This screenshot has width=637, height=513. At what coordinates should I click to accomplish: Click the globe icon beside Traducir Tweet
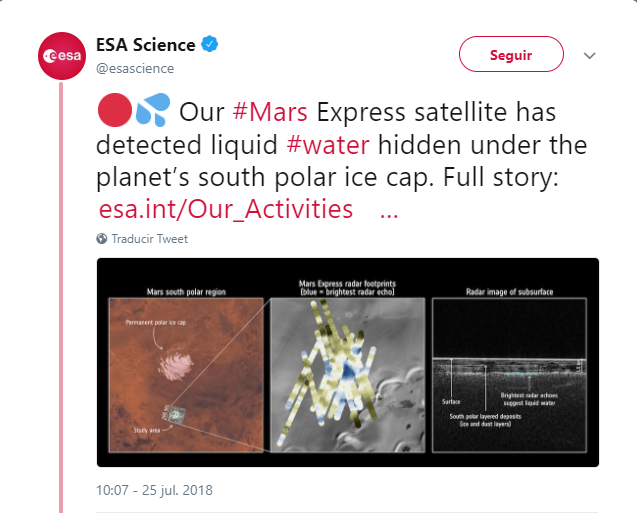(102, 239)
